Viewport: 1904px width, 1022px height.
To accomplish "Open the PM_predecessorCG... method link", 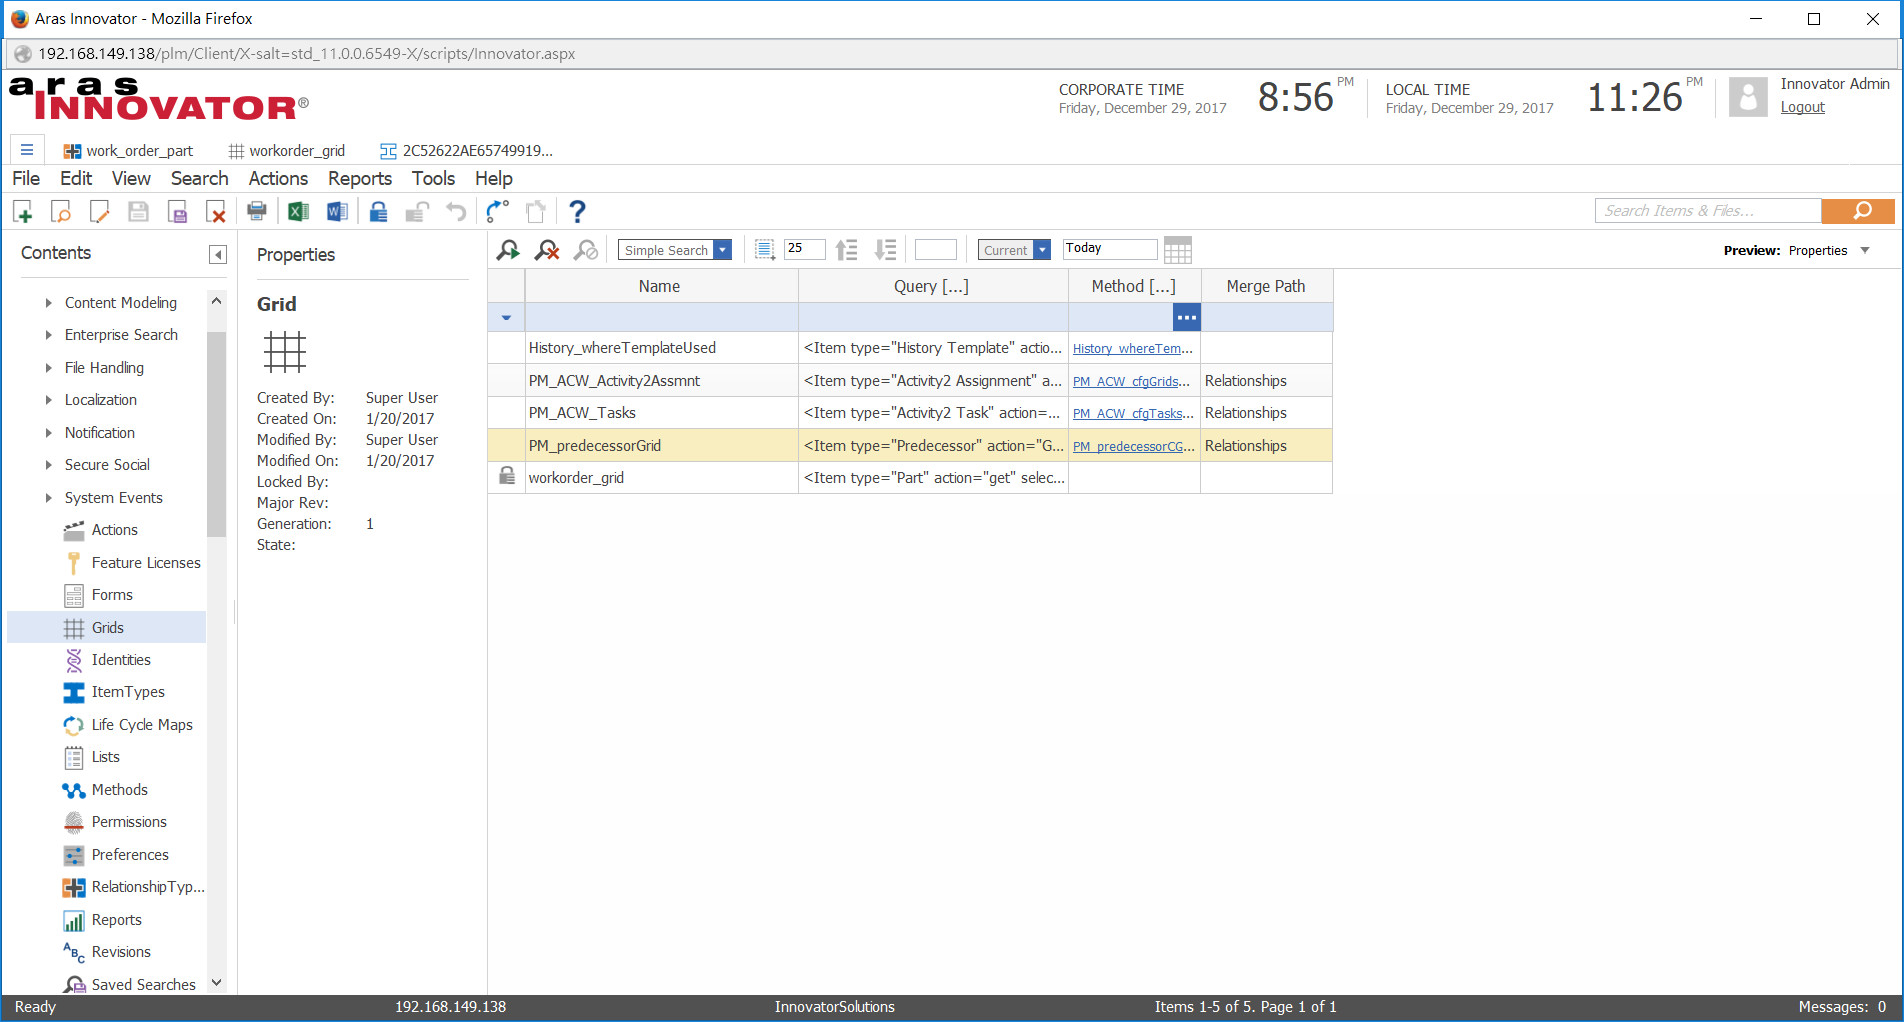I will [x=1134, y=447].
